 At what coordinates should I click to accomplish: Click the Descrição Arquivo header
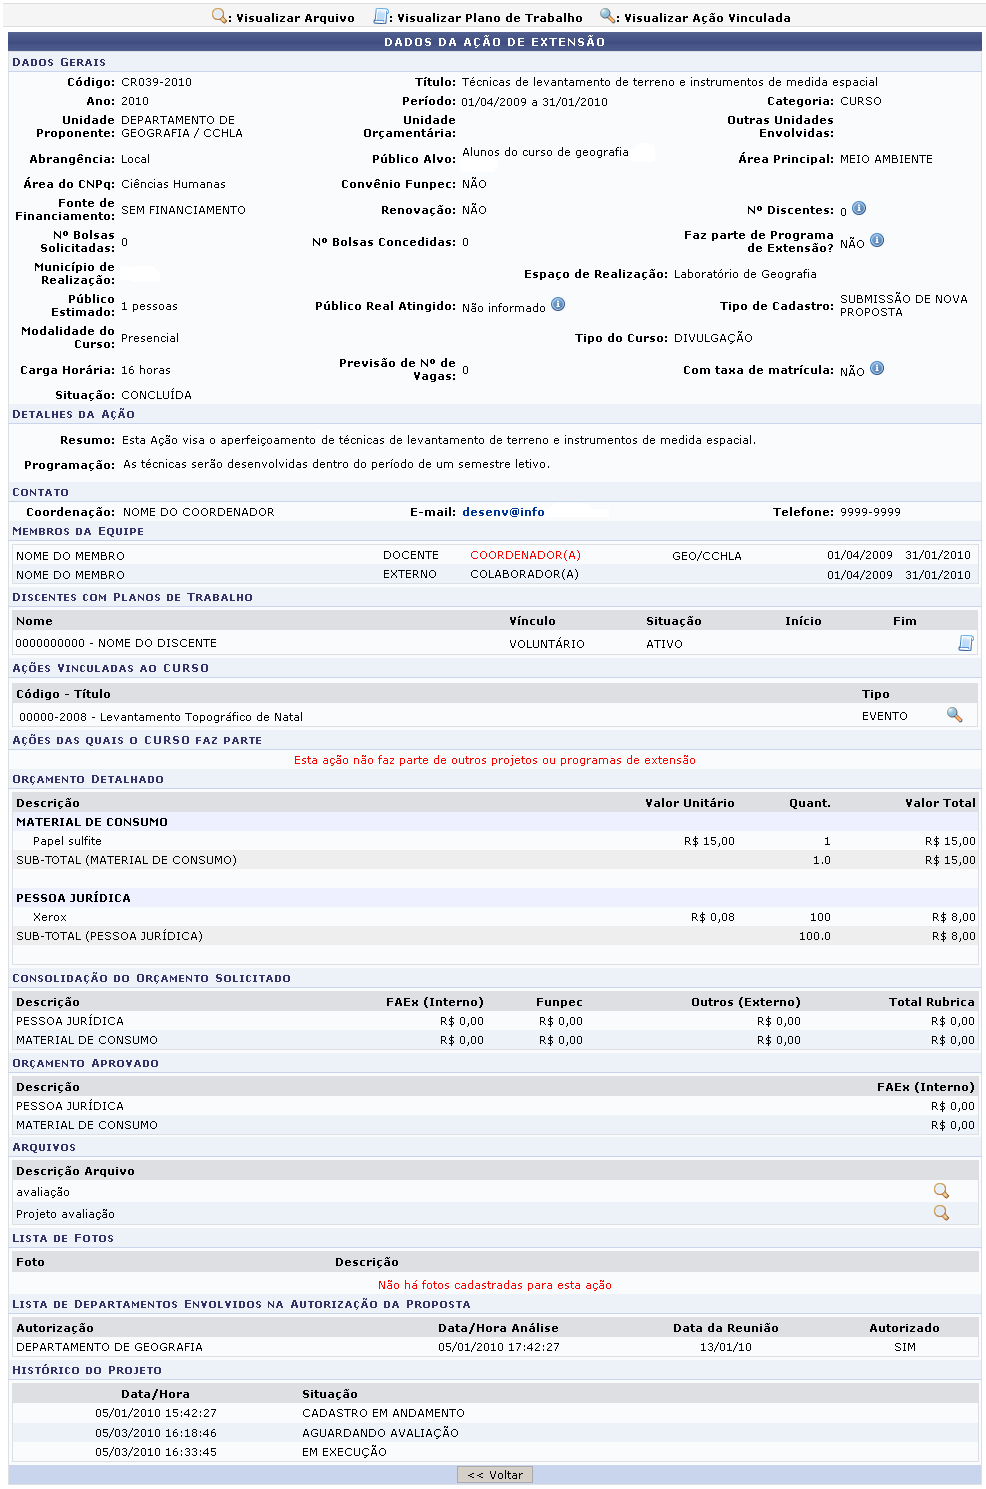[x=75, y=1171]
